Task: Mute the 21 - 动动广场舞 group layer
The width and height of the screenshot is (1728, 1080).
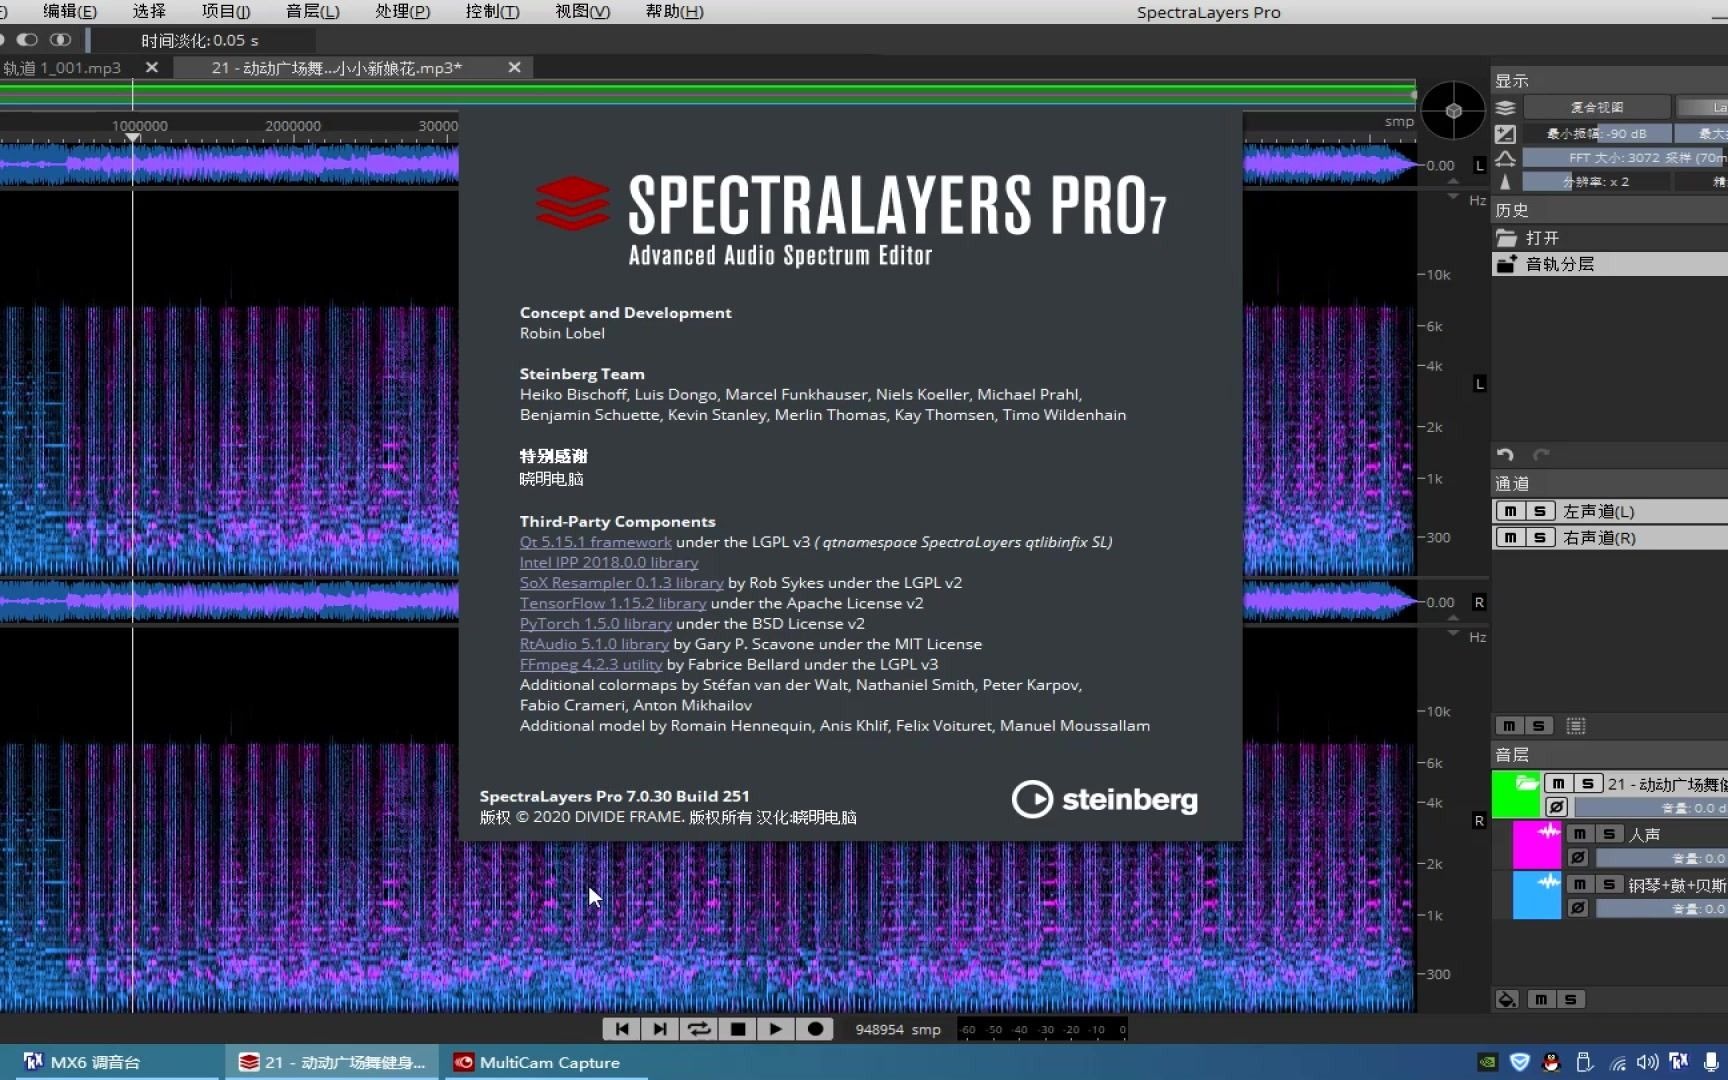Action: click(x=1558, y=783)
